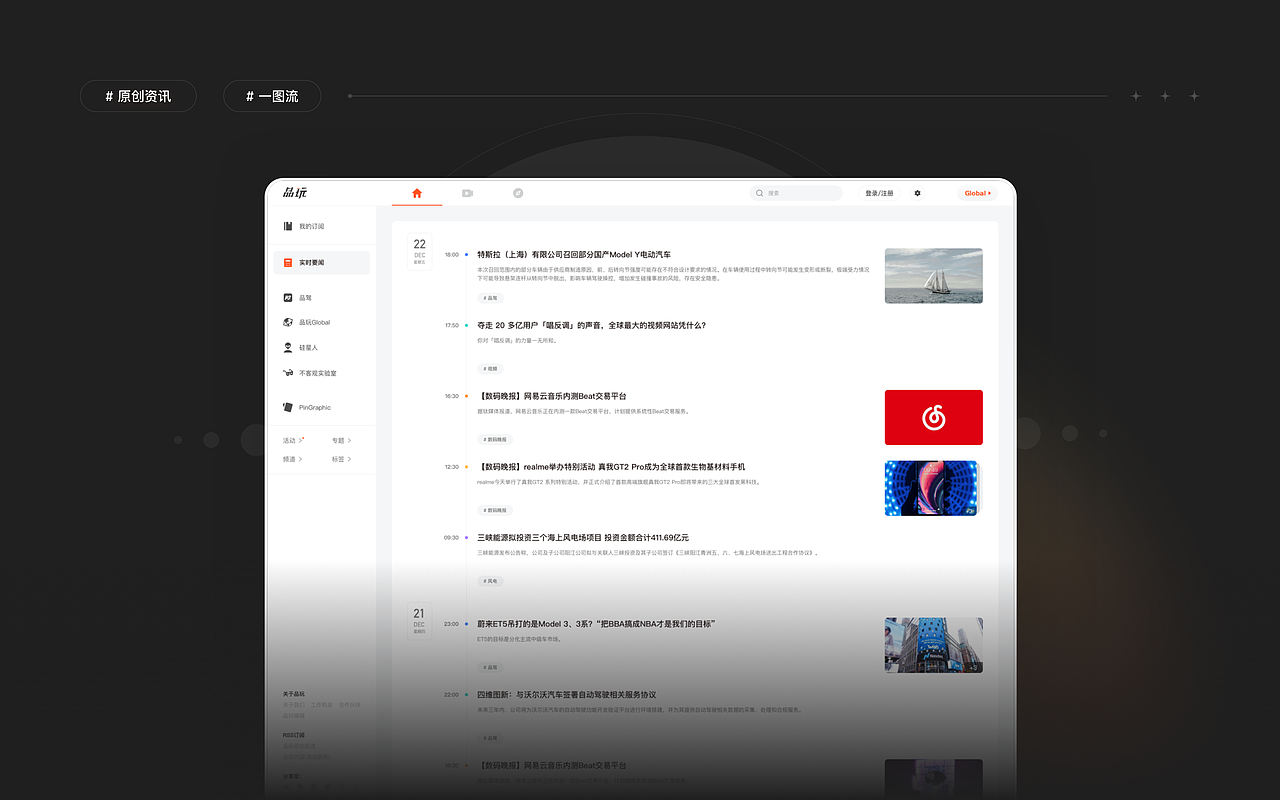This screenshot has height=800, width=1280.
Task: Open the settings gear icon
Action: click(x=918, y=193)
